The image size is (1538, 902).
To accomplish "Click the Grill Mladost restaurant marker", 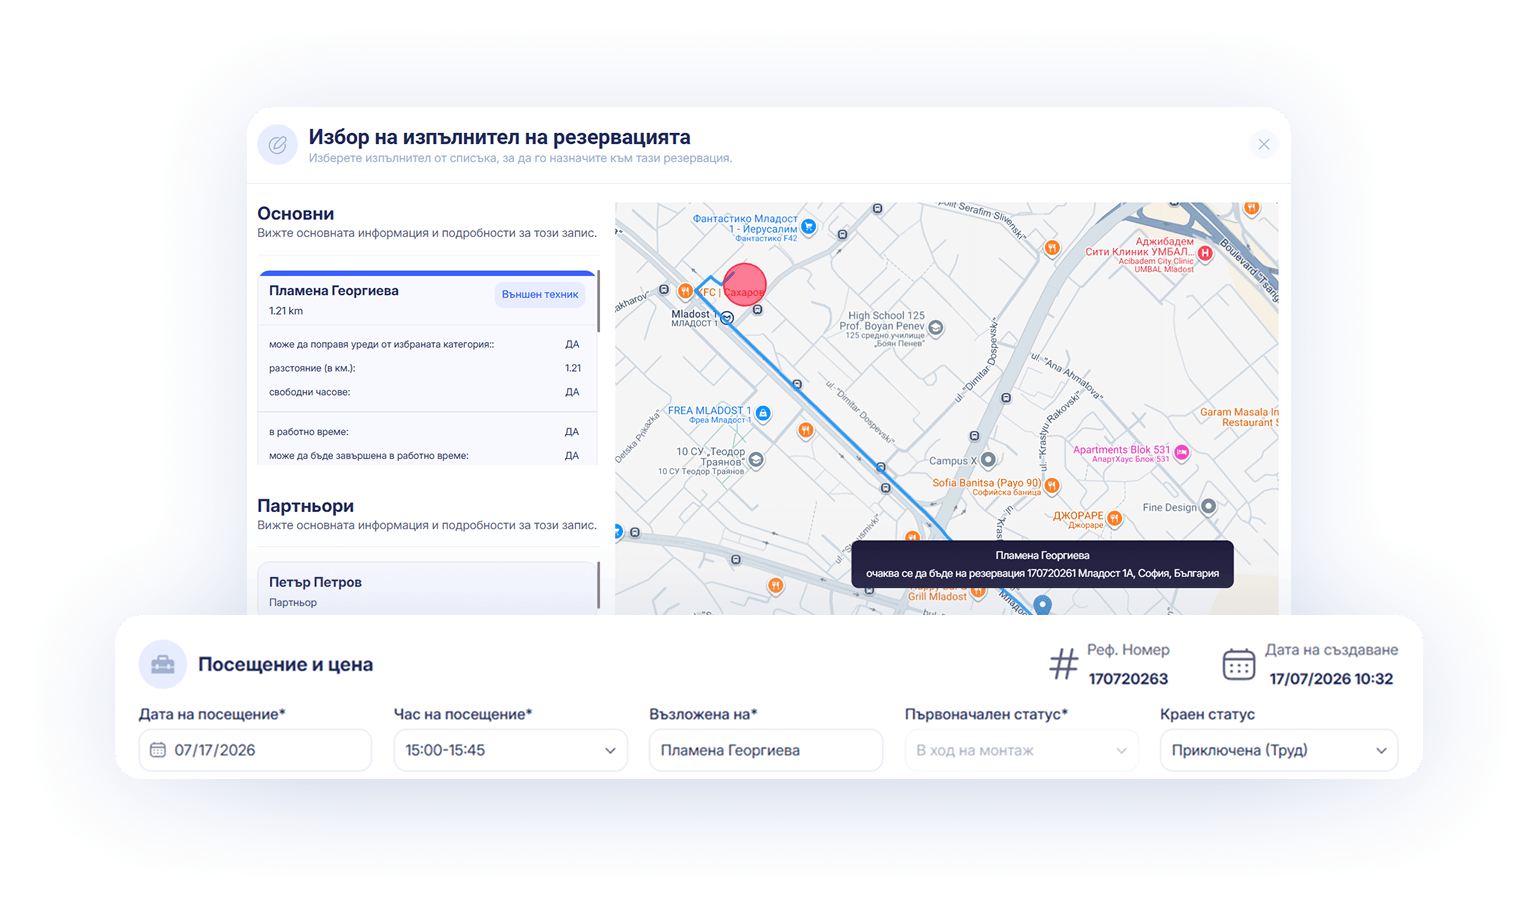I will tap(979, 592).
